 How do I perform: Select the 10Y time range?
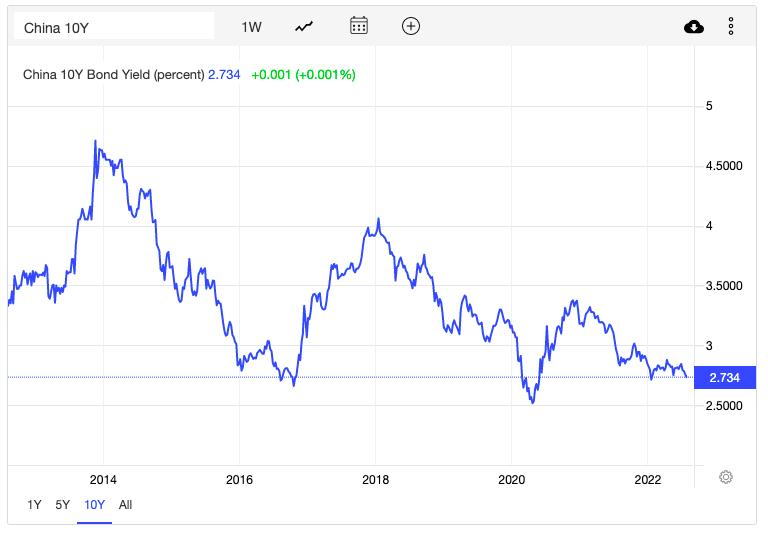(93, 505)
